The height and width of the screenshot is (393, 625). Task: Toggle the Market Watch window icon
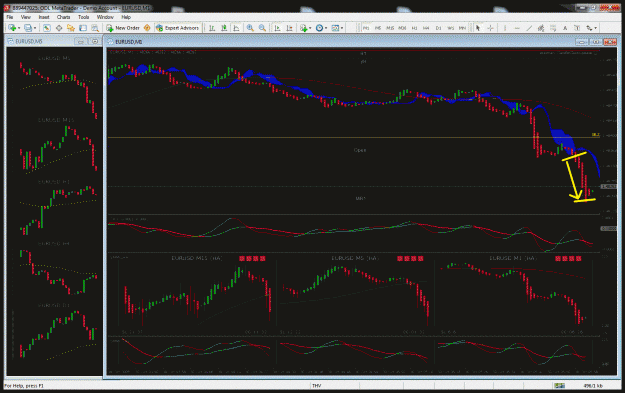point(47,28)
